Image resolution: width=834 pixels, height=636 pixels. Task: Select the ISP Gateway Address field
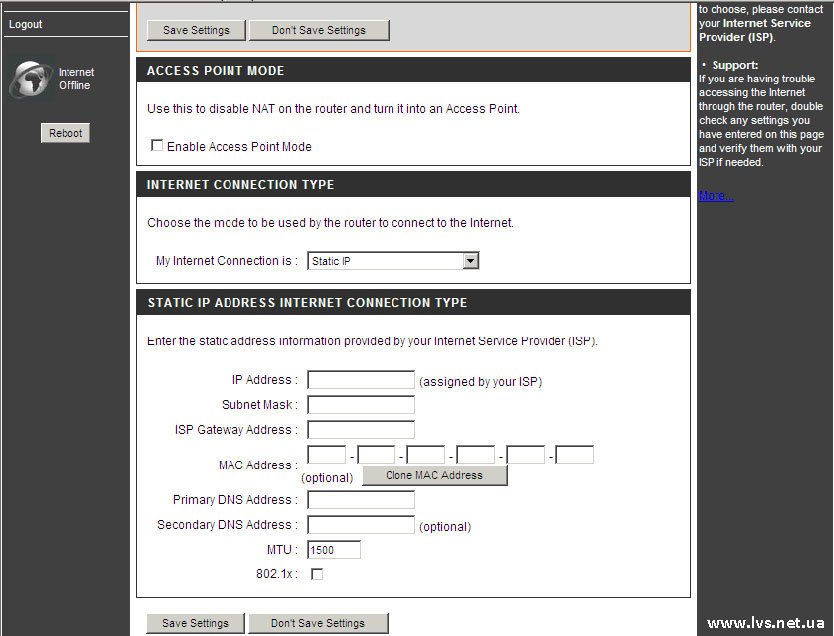(361, 430)
